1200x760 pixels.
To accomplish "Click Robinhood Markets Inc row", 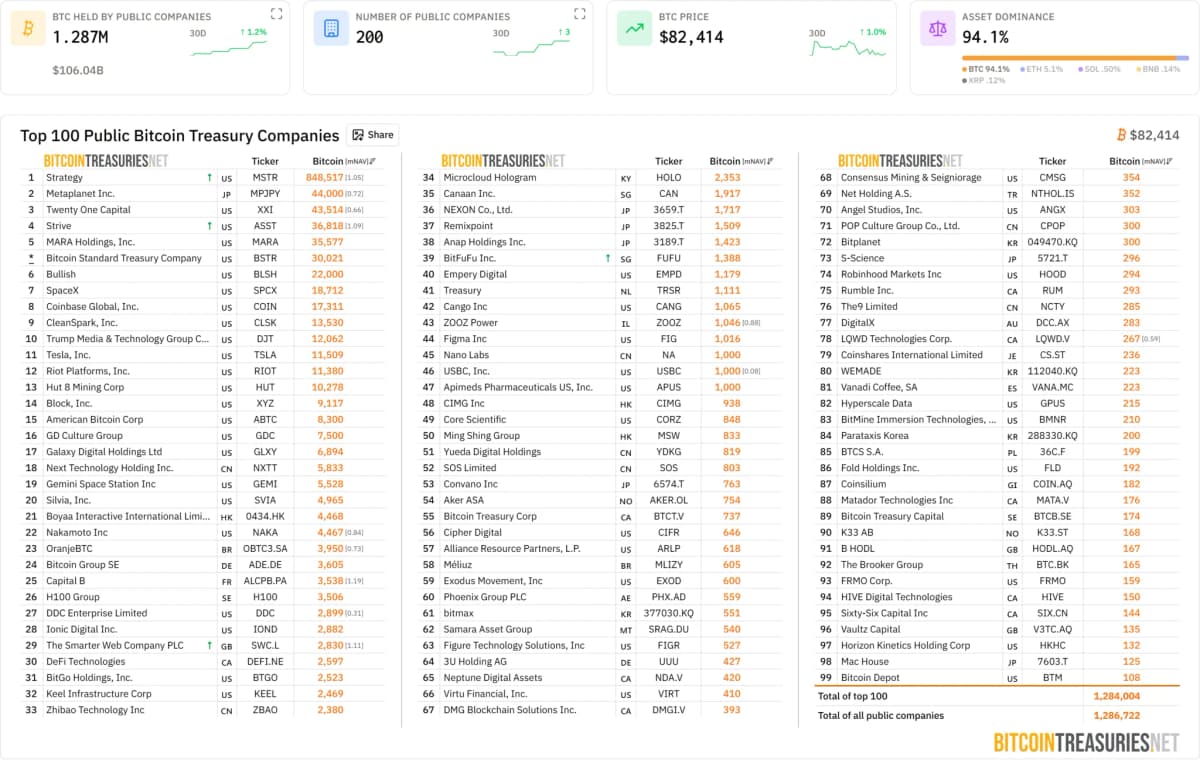I will tap(997, 274).
